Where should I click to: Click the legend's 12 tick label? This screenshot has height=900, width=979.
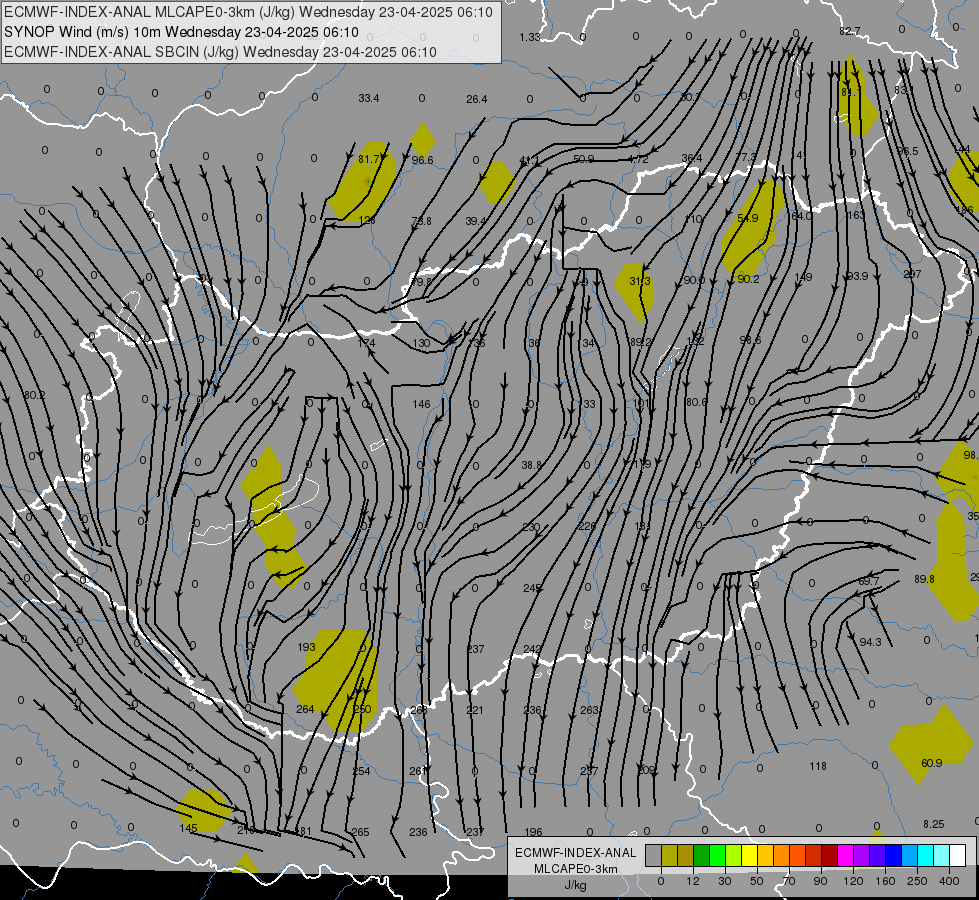point(693,881)
